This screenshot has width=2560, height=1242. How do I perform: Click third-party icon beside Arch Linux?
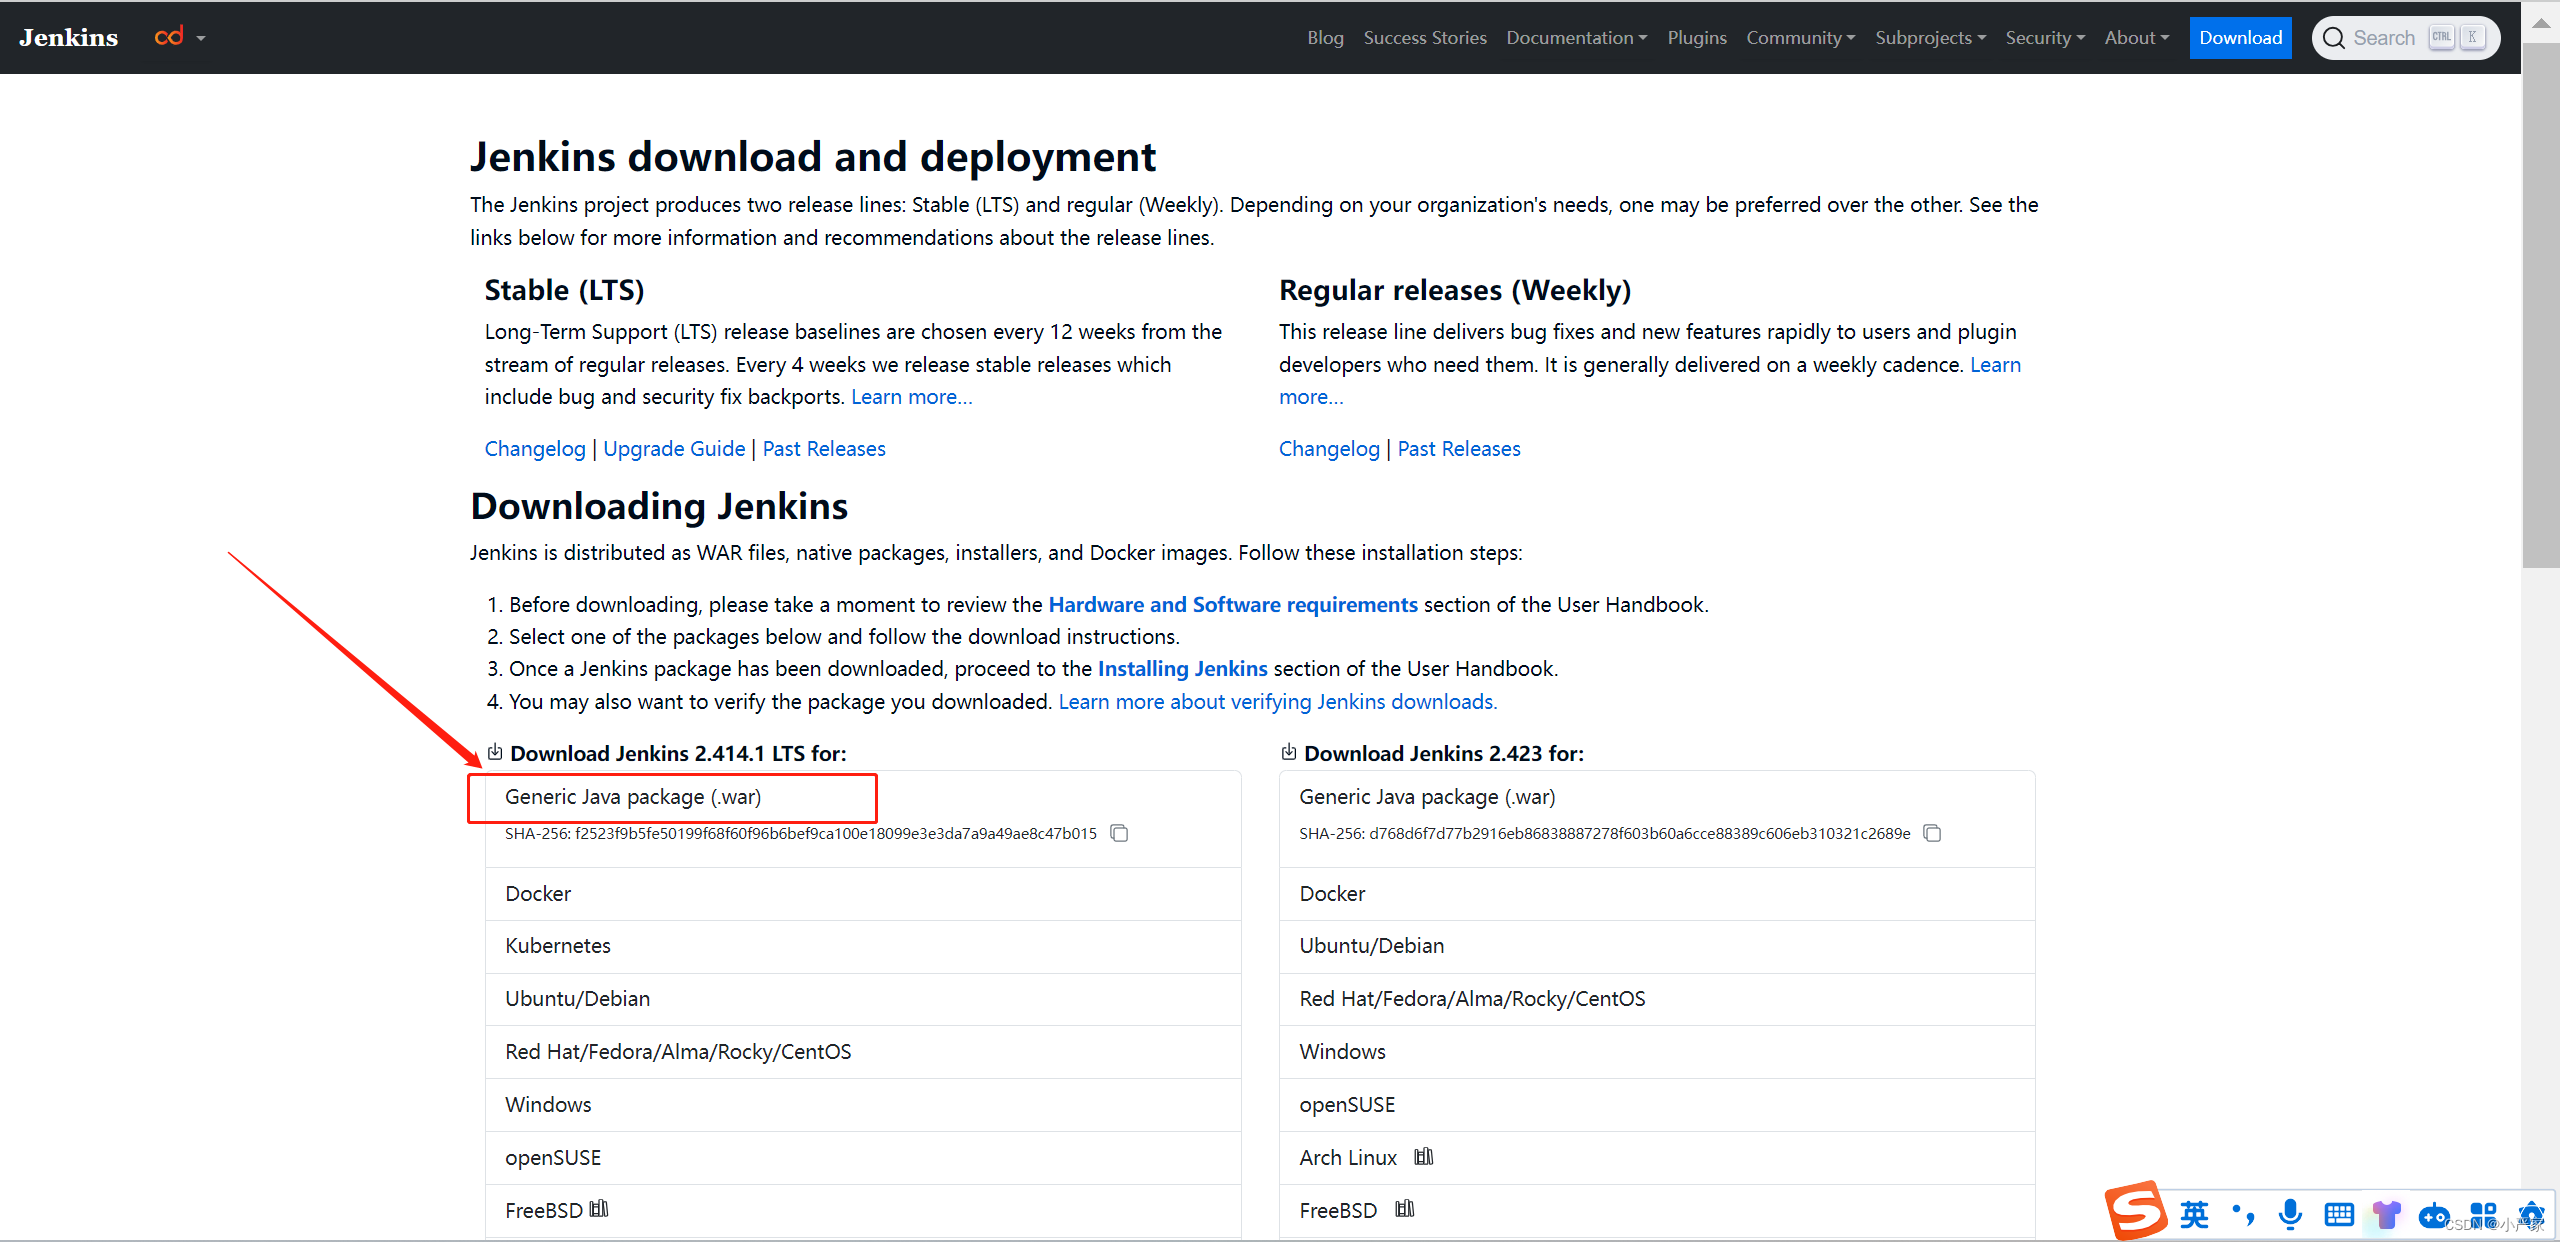(x=1424, y=1157)
